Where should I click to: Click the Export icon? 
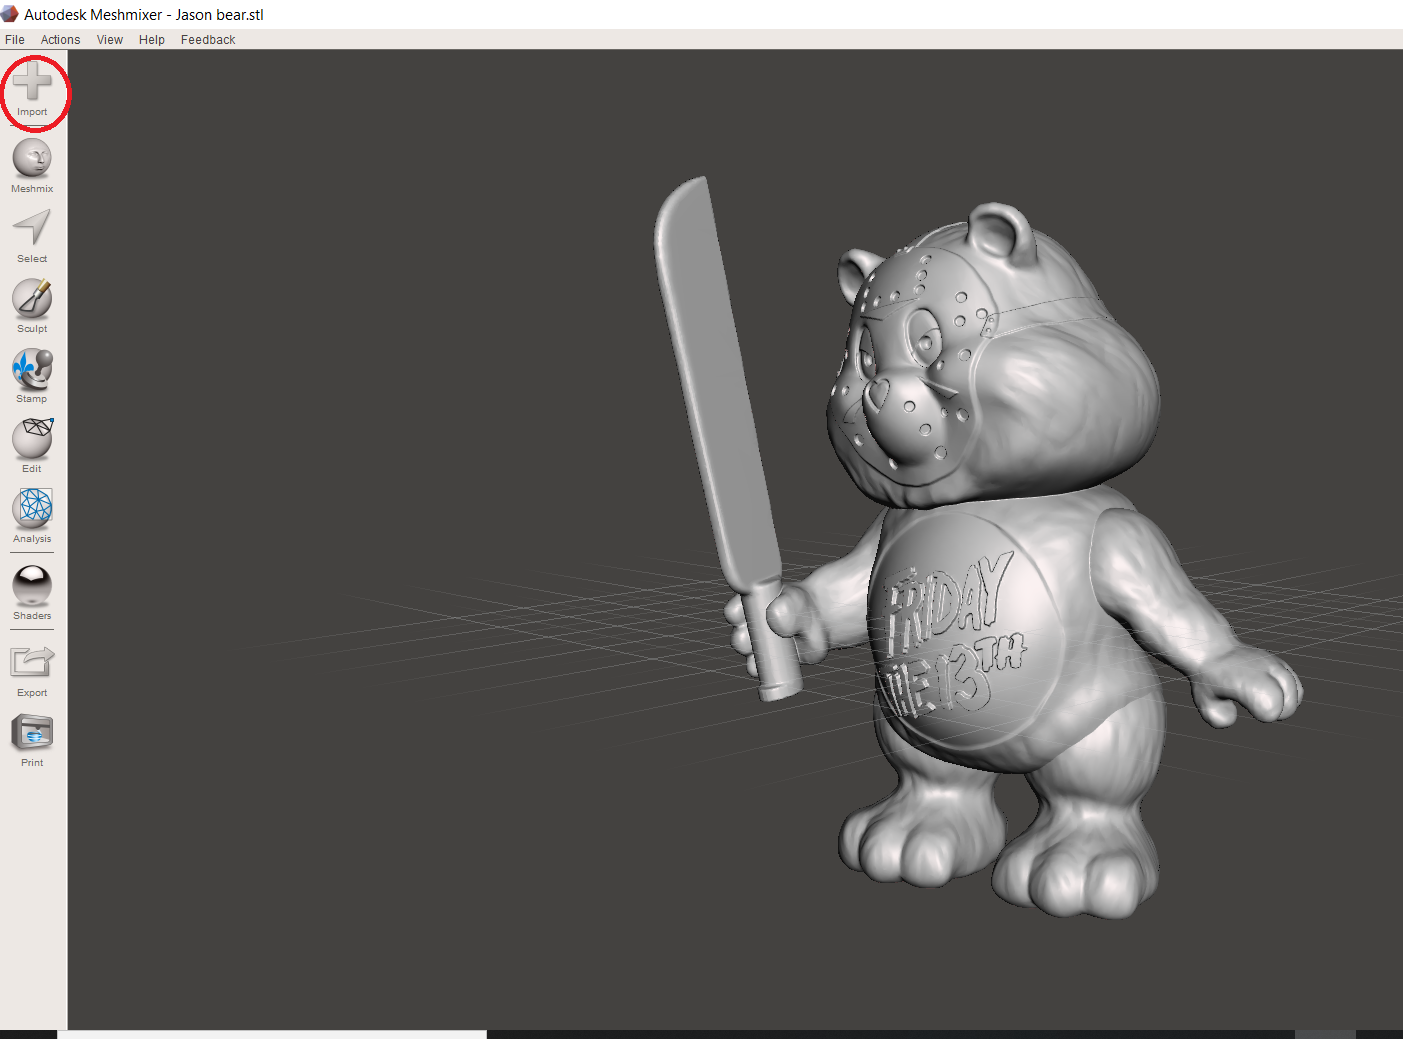point(32,663)
